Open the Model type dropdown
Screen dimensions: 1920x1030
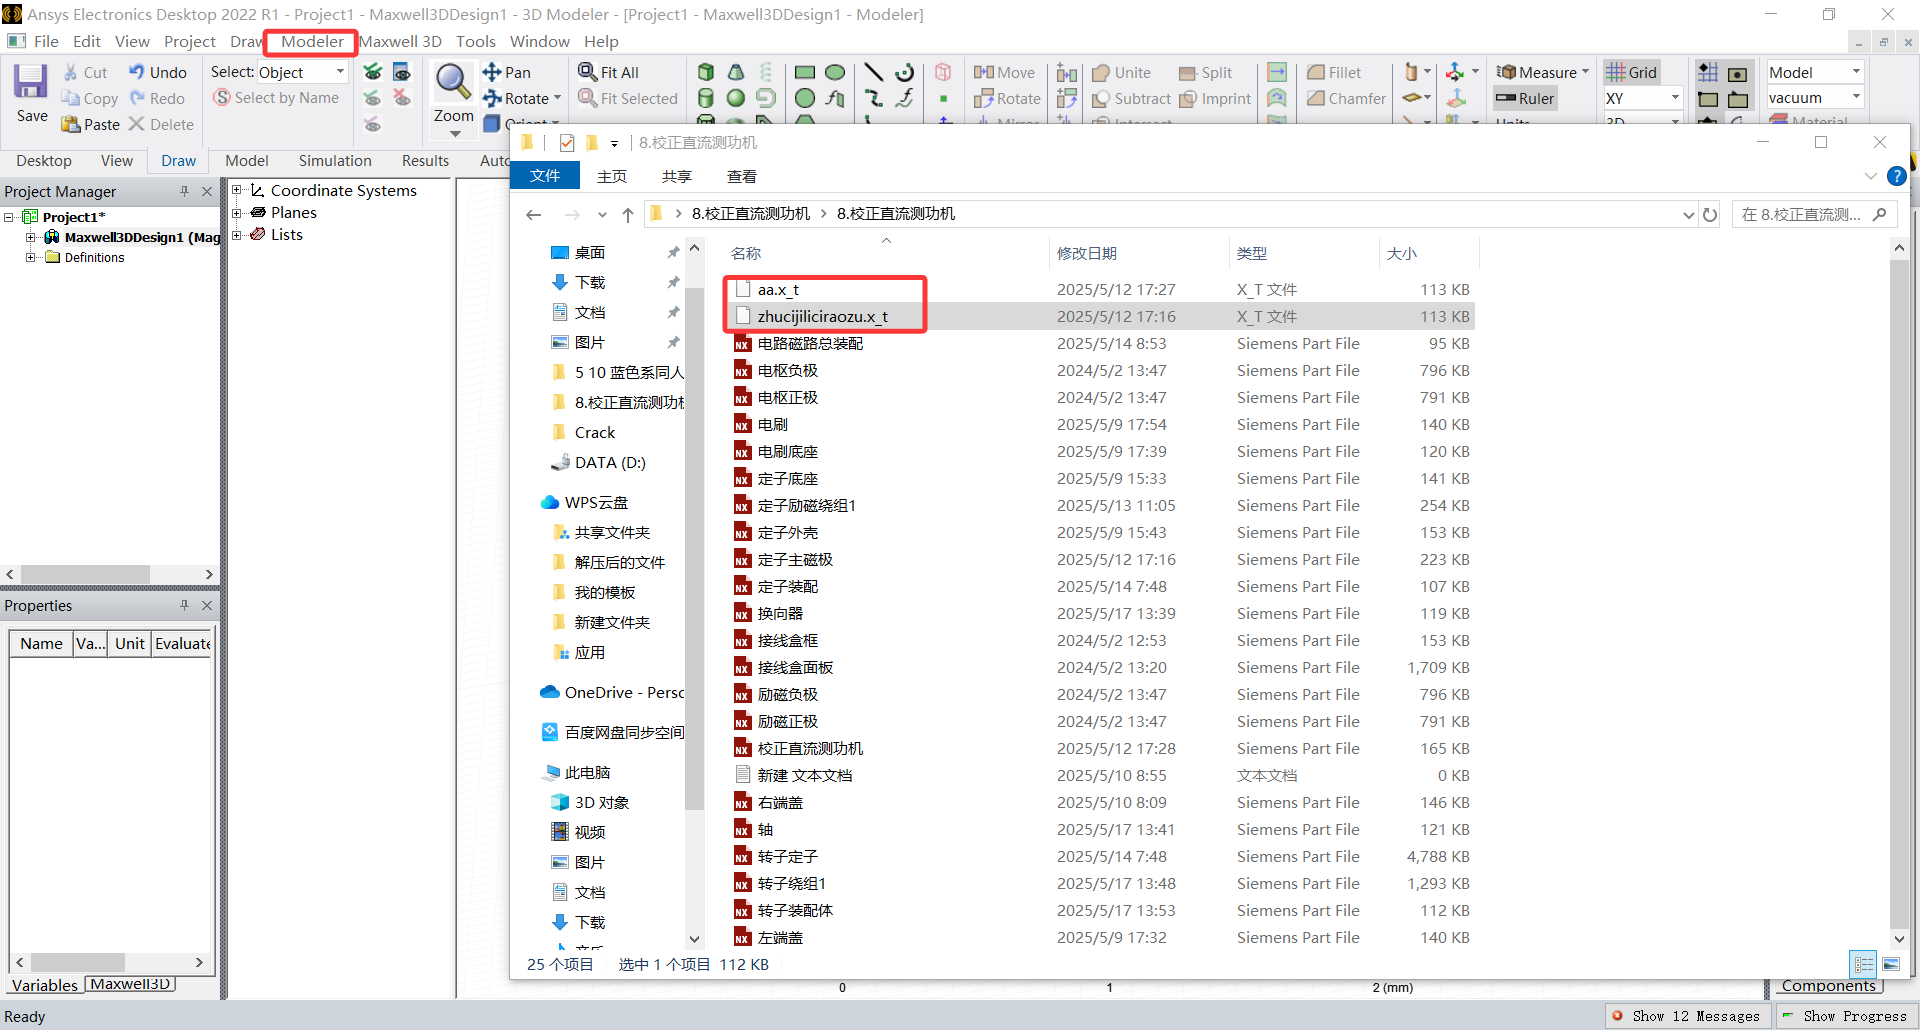[1856, 72]
